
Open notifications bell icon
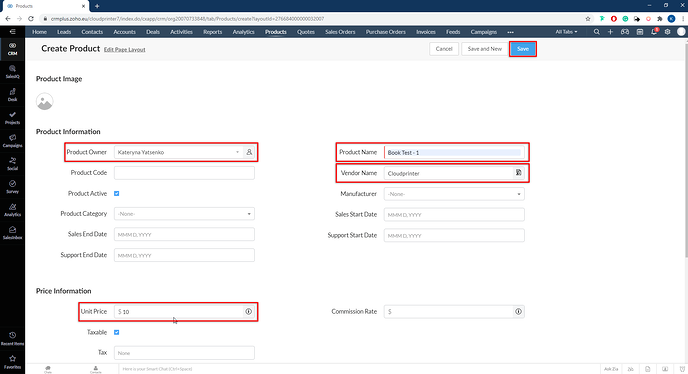pos(654,32)
